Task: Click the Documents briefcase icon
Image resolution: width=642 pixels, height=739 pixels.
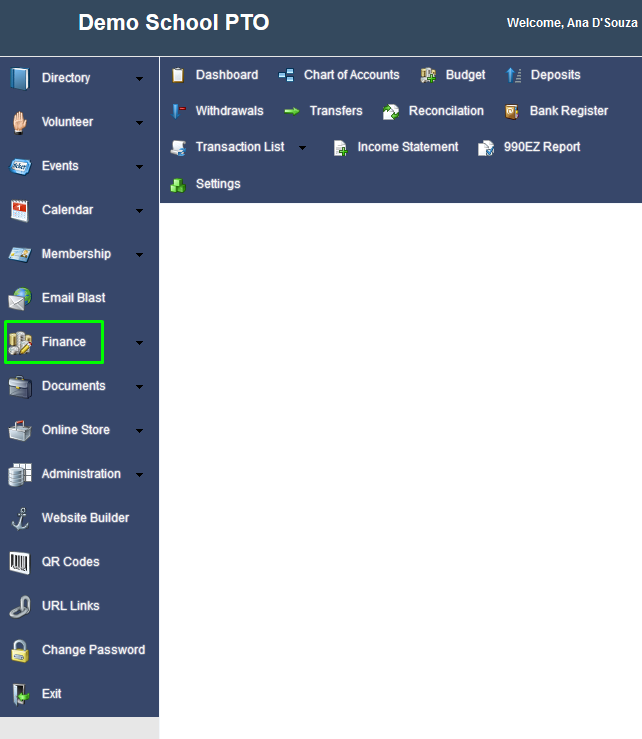Action: coord(20,386)
